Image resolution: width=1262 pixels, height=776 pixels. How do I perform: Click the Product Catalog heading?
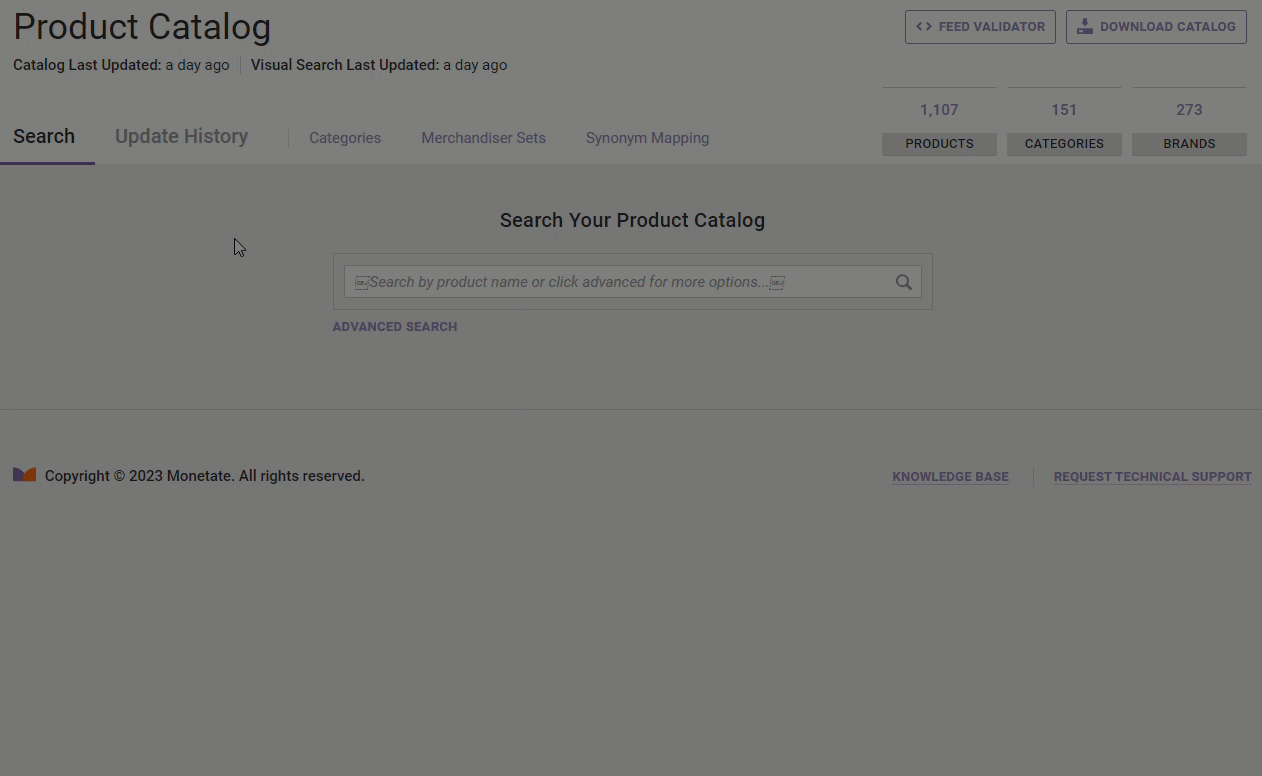point(142,27)
